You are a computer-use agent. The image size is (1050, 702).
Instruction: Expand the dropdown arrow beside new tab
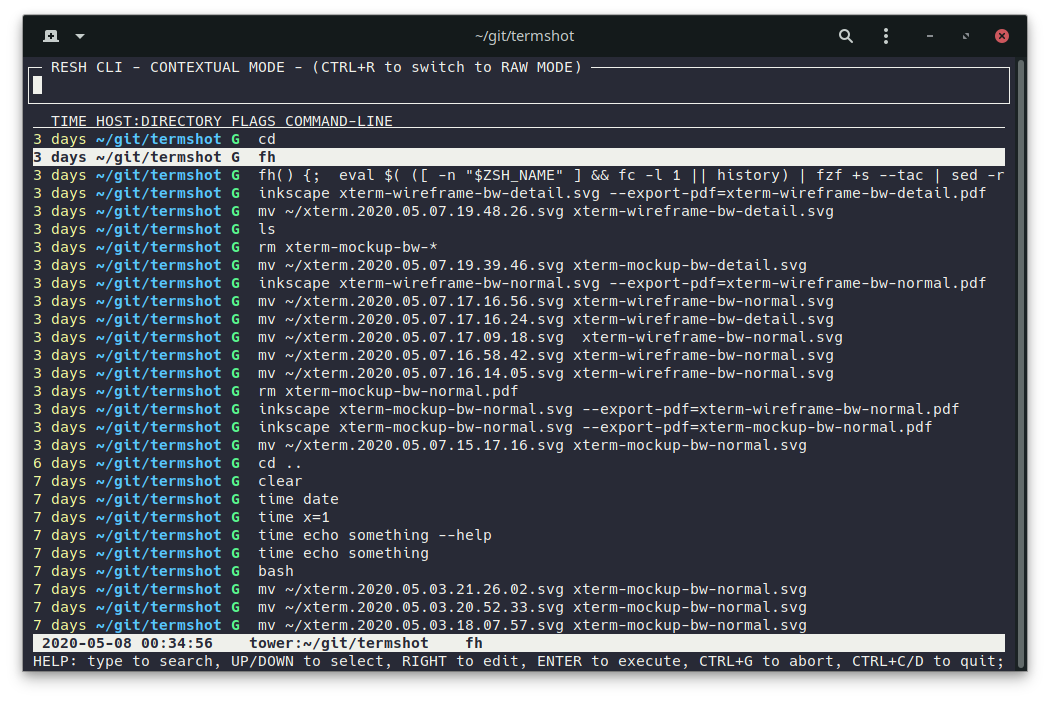[x=80, y=36]
